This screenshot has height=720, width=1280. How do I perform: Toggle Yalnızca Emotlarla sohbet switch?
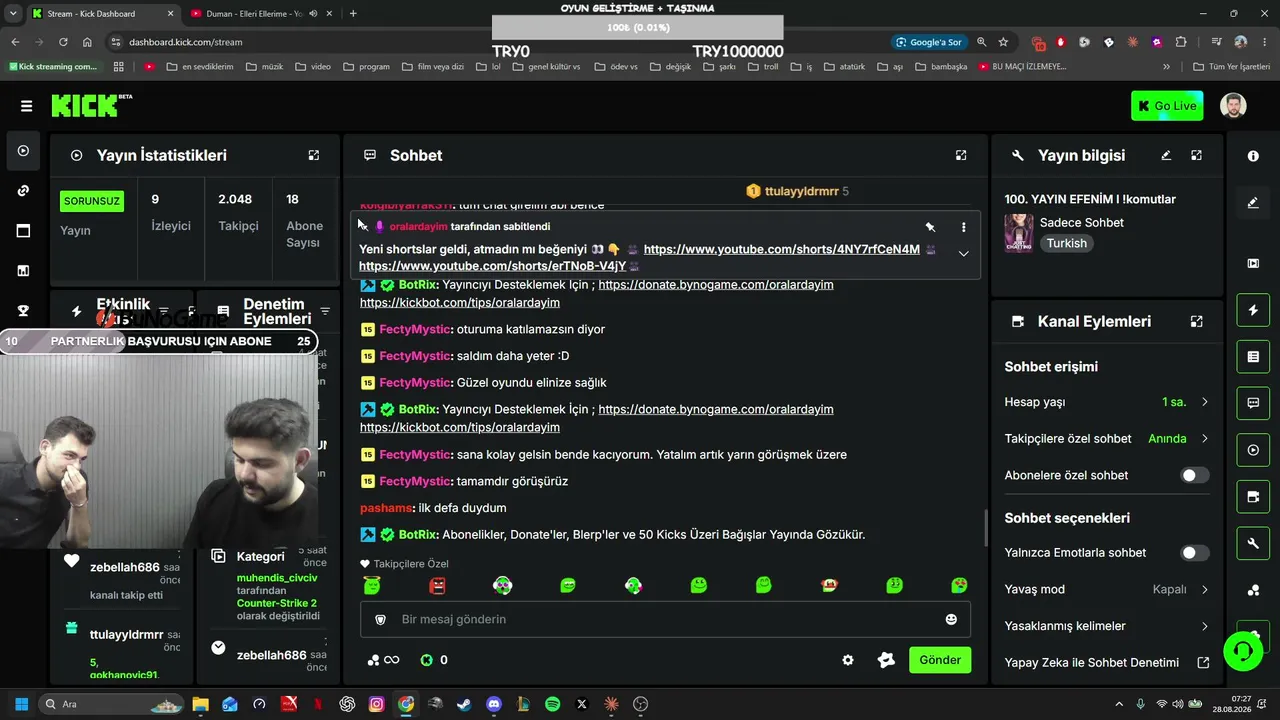tap(1194, 552)
